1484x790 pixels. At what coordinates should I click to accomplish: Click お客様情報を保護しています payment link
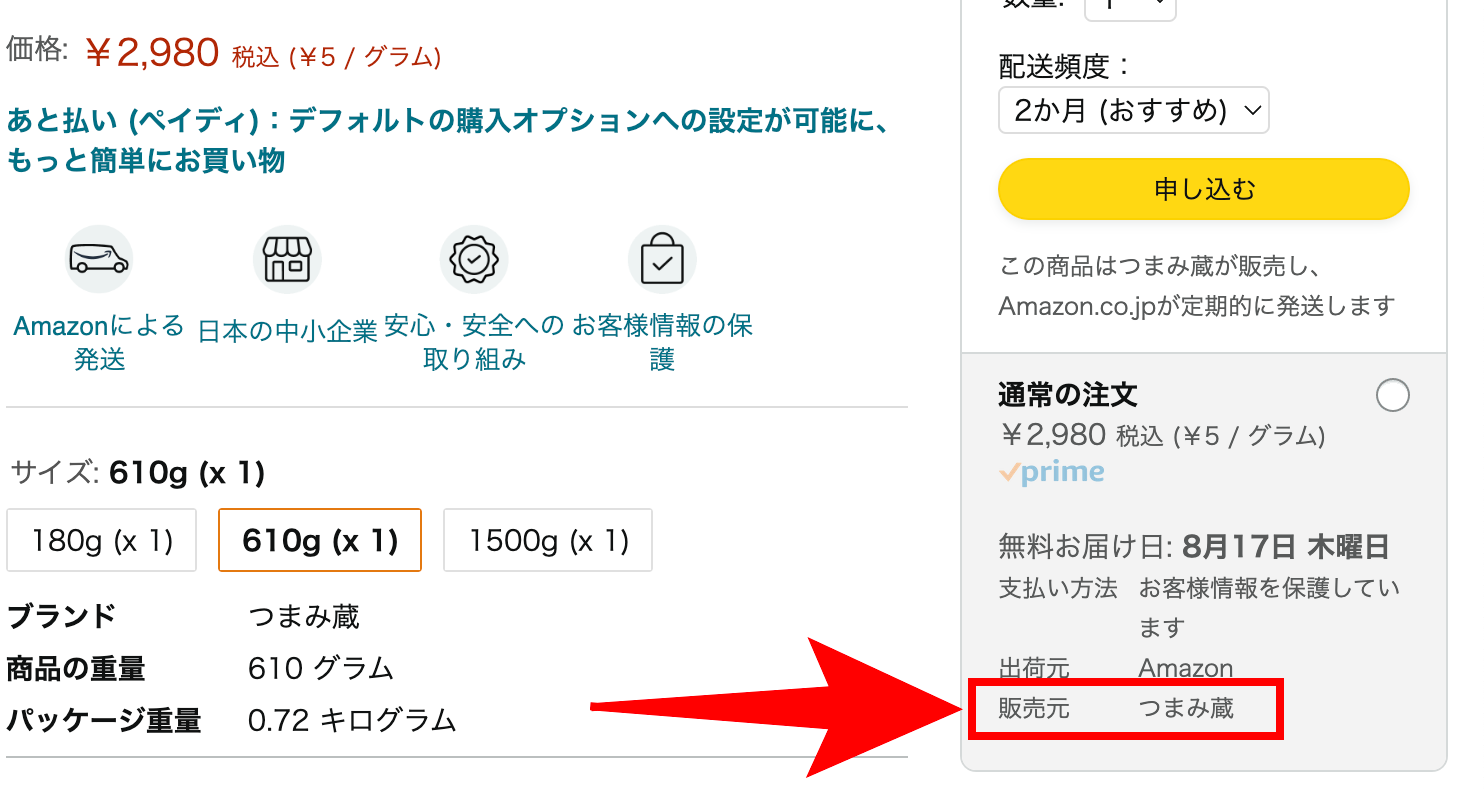click(1269, 608)
